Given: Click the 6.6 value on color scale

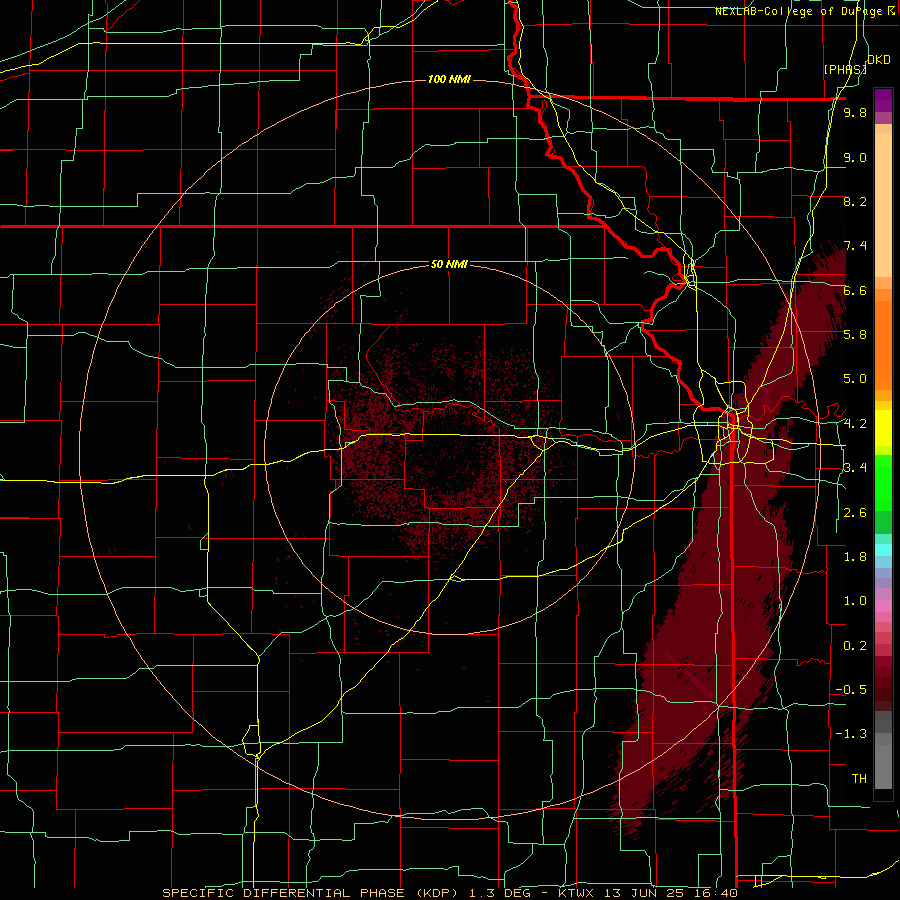Looking at the screenshot, I should 855,290.
